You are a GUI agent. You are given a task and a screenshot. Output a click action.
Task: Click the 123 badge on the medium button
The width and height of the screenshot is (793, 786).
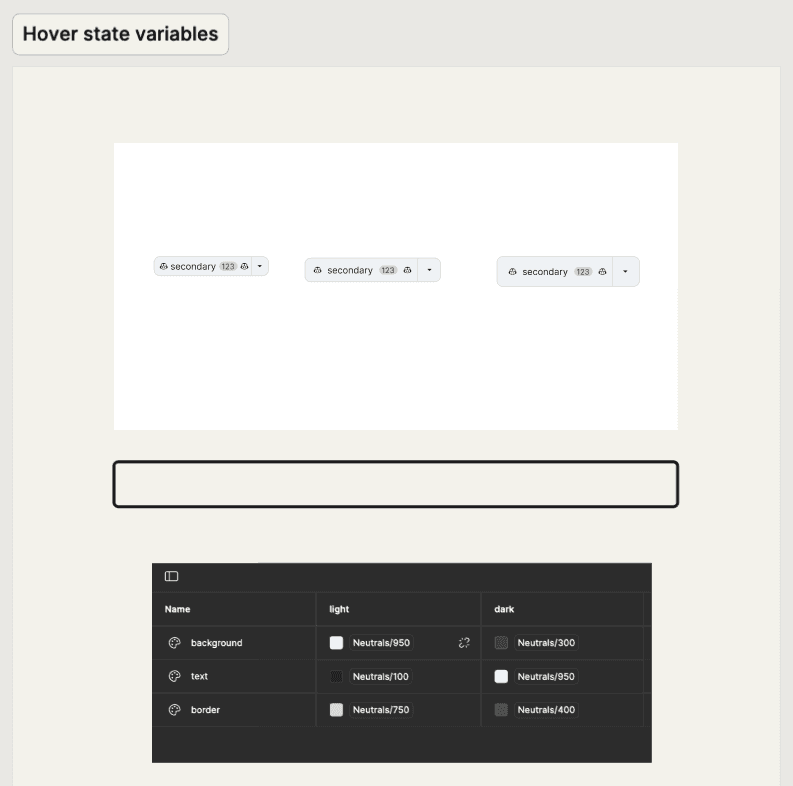[x=388, y=270]
